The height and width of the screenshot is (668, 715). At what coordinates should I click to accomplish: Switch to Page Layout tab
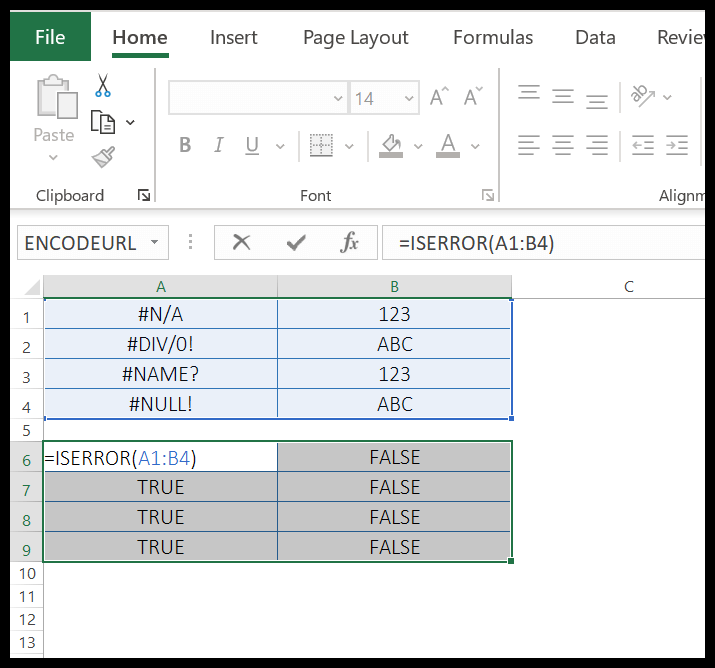click(356, 38)
